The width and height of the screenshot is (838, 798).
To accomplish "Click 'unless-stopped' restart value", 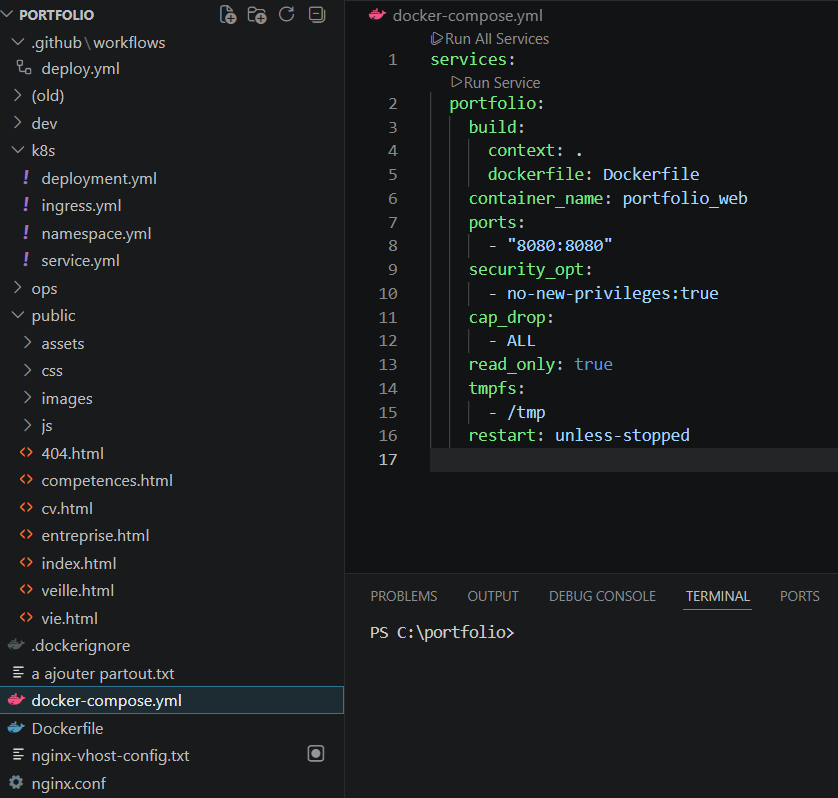I will pyautogui.click(x=622, y=436).
